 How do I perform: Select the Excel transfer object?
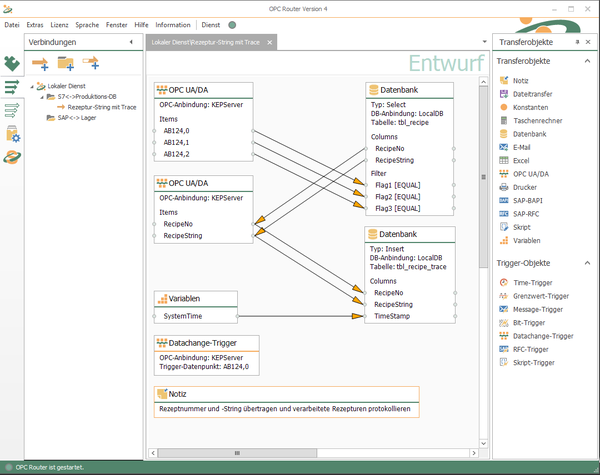point(514,160)
